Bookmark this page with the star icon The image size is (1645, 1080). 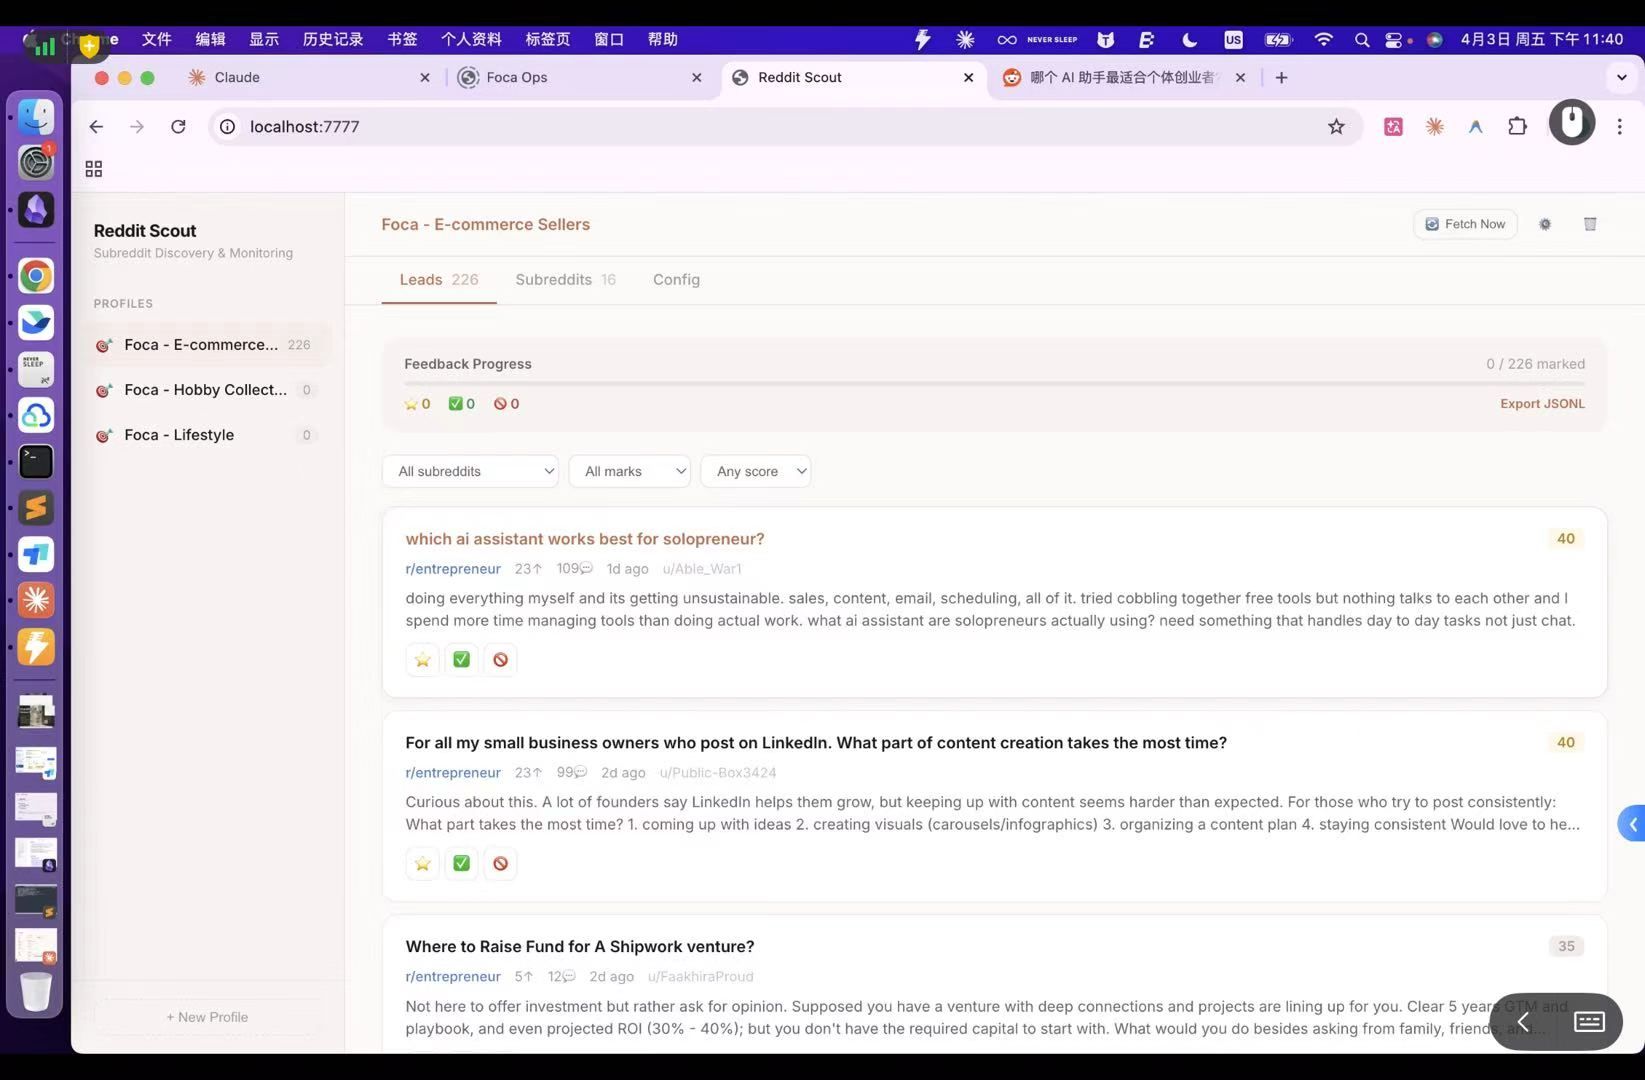pos(1336,127)
